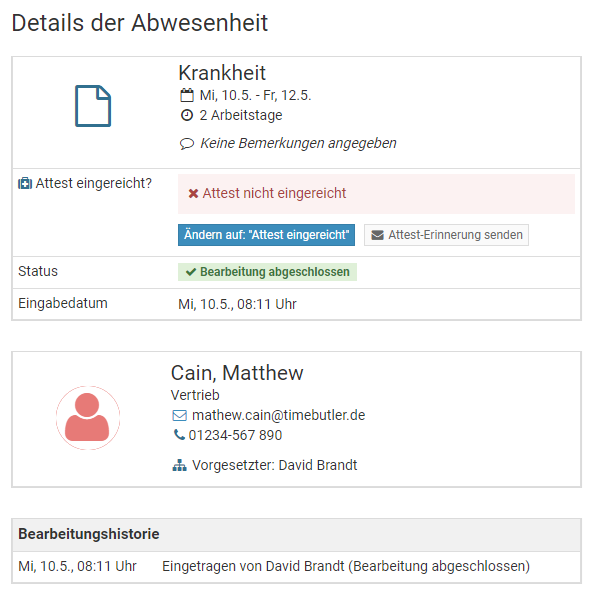Image resolution: width=595 pixels, height=601 pixels.
Task: Click the blue document icon beside Krankheit
Action: coord(93,106)
